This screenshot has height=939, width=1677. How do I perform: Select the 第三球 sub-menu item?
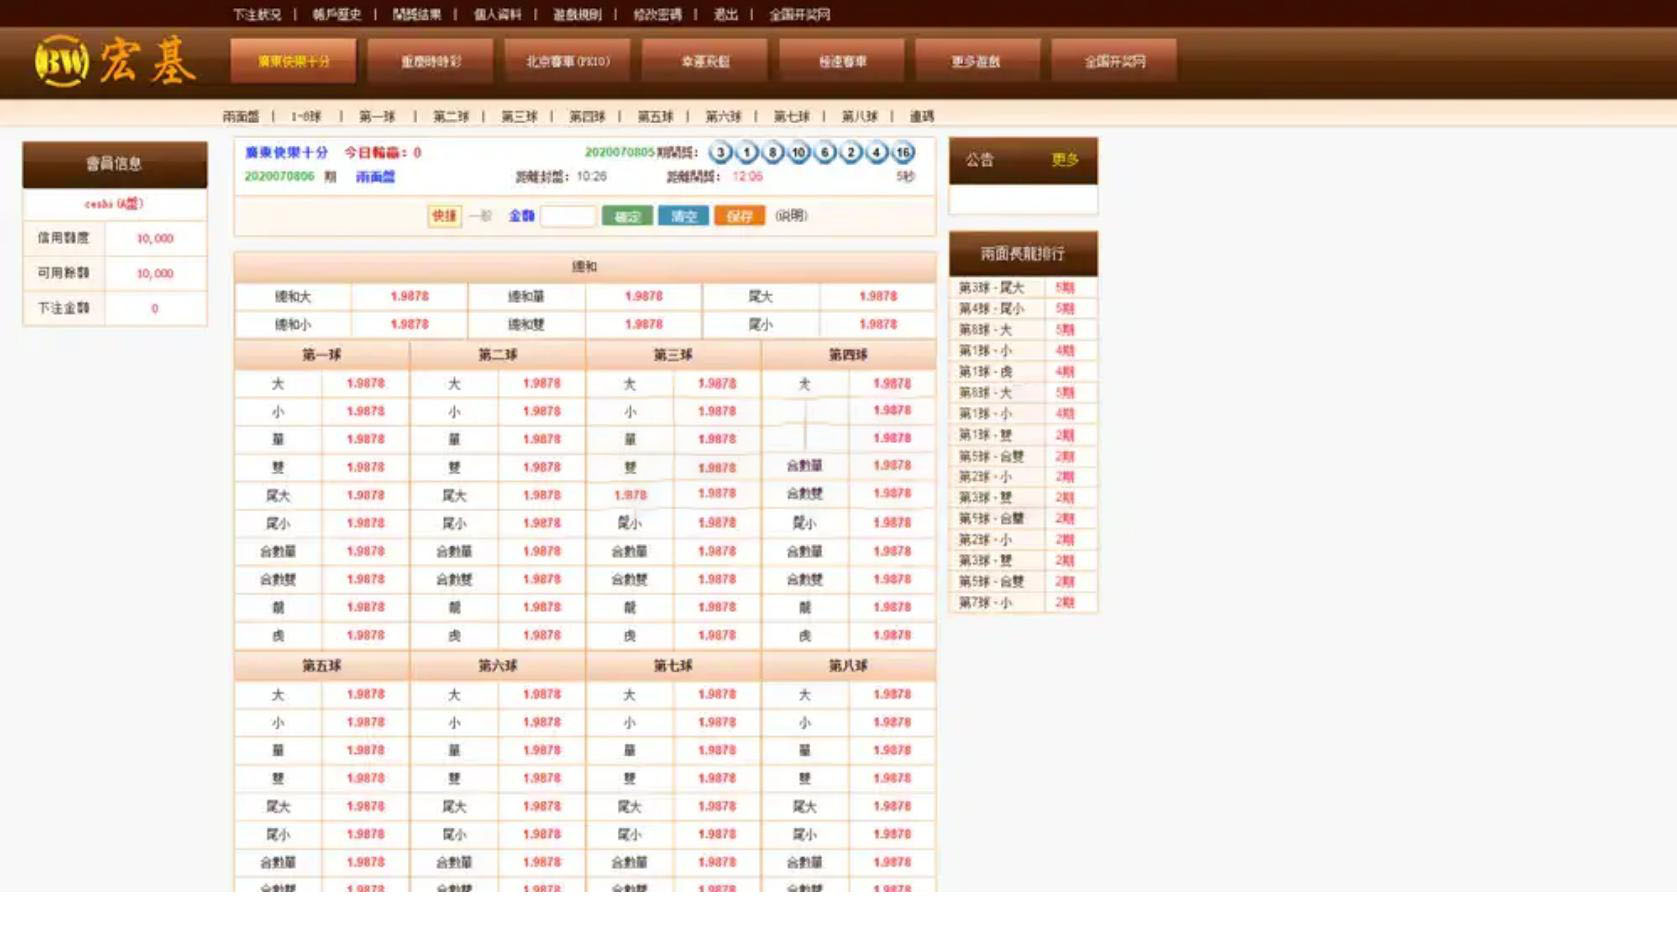pyautogui.click(x=518, y=117)
